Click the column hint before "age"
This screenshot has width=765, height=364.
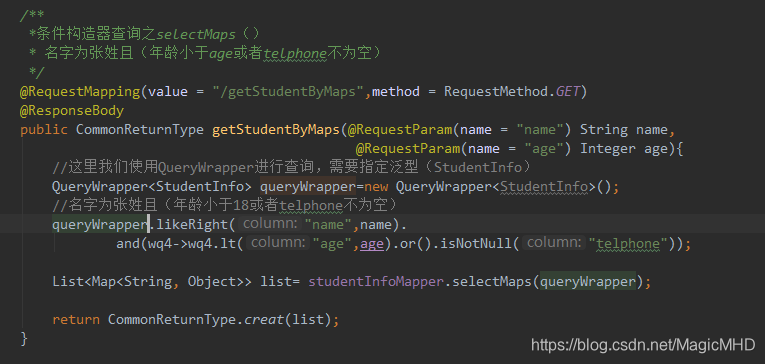coord(278,243)
